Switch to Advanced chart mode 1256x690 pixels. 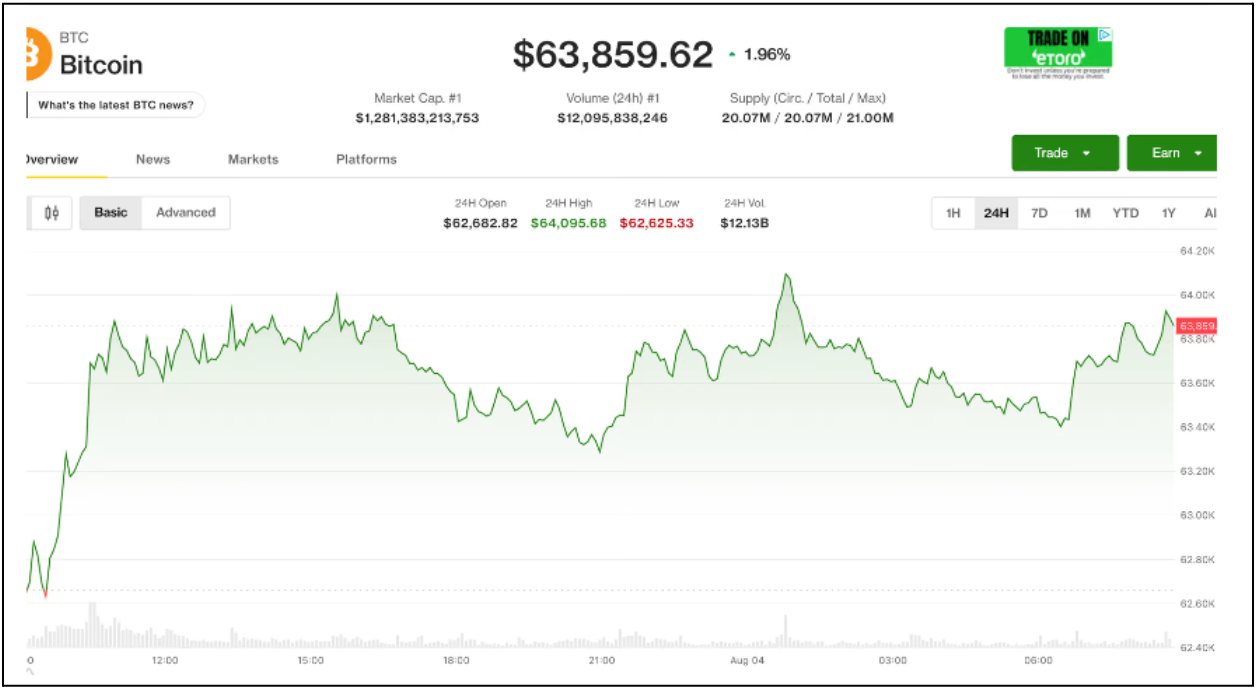(186, 212)
